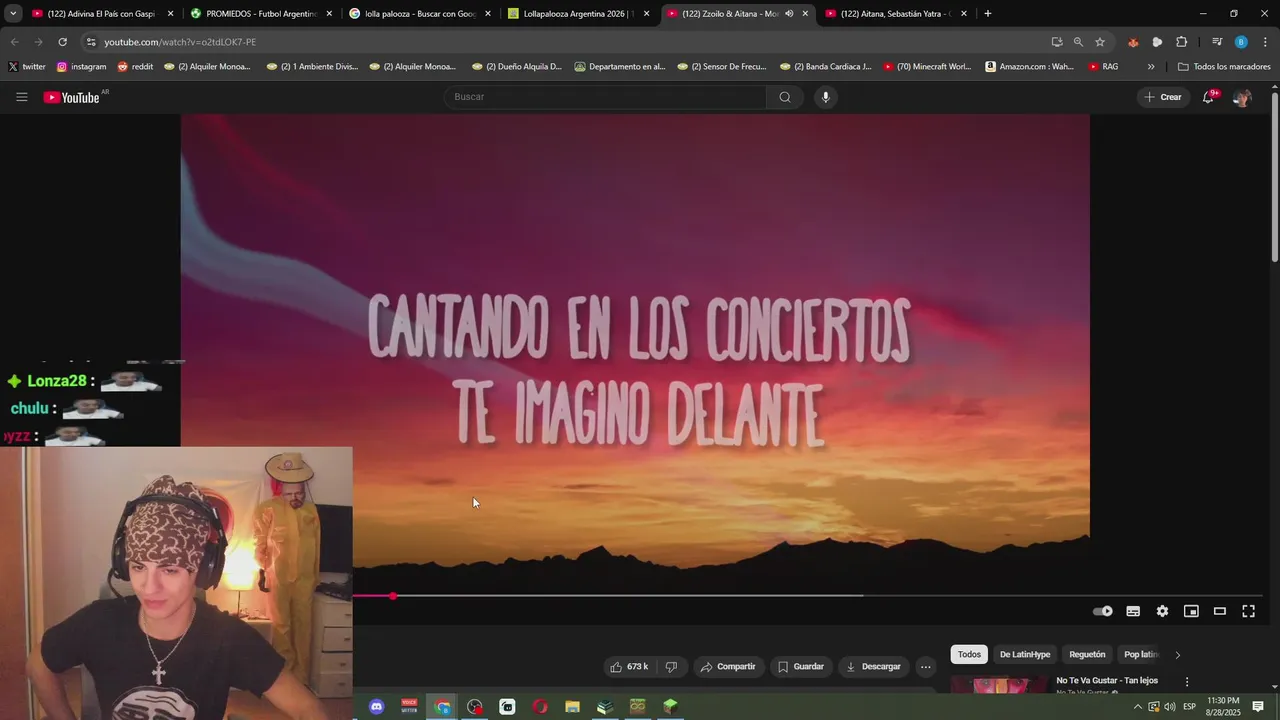Image resolution: width=1280 pixels, height=720 pixels.
Task: Go back in browser history
Action: (14, 42)
